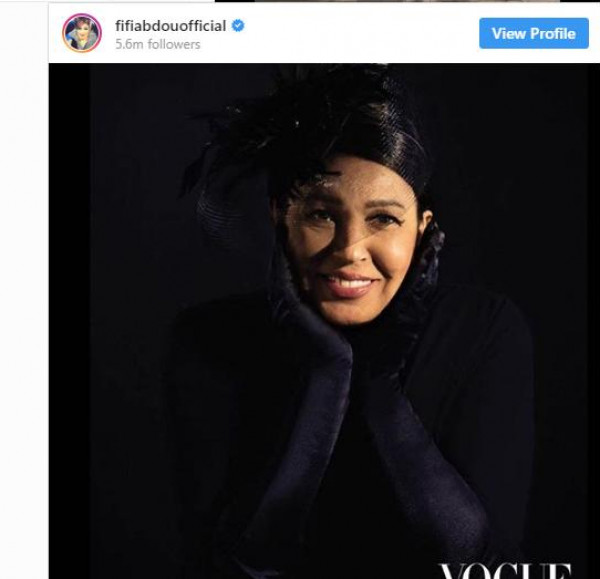Open the fifiabdouofficial username link
This screenshot has width=600, height=579.
point(169,27)
